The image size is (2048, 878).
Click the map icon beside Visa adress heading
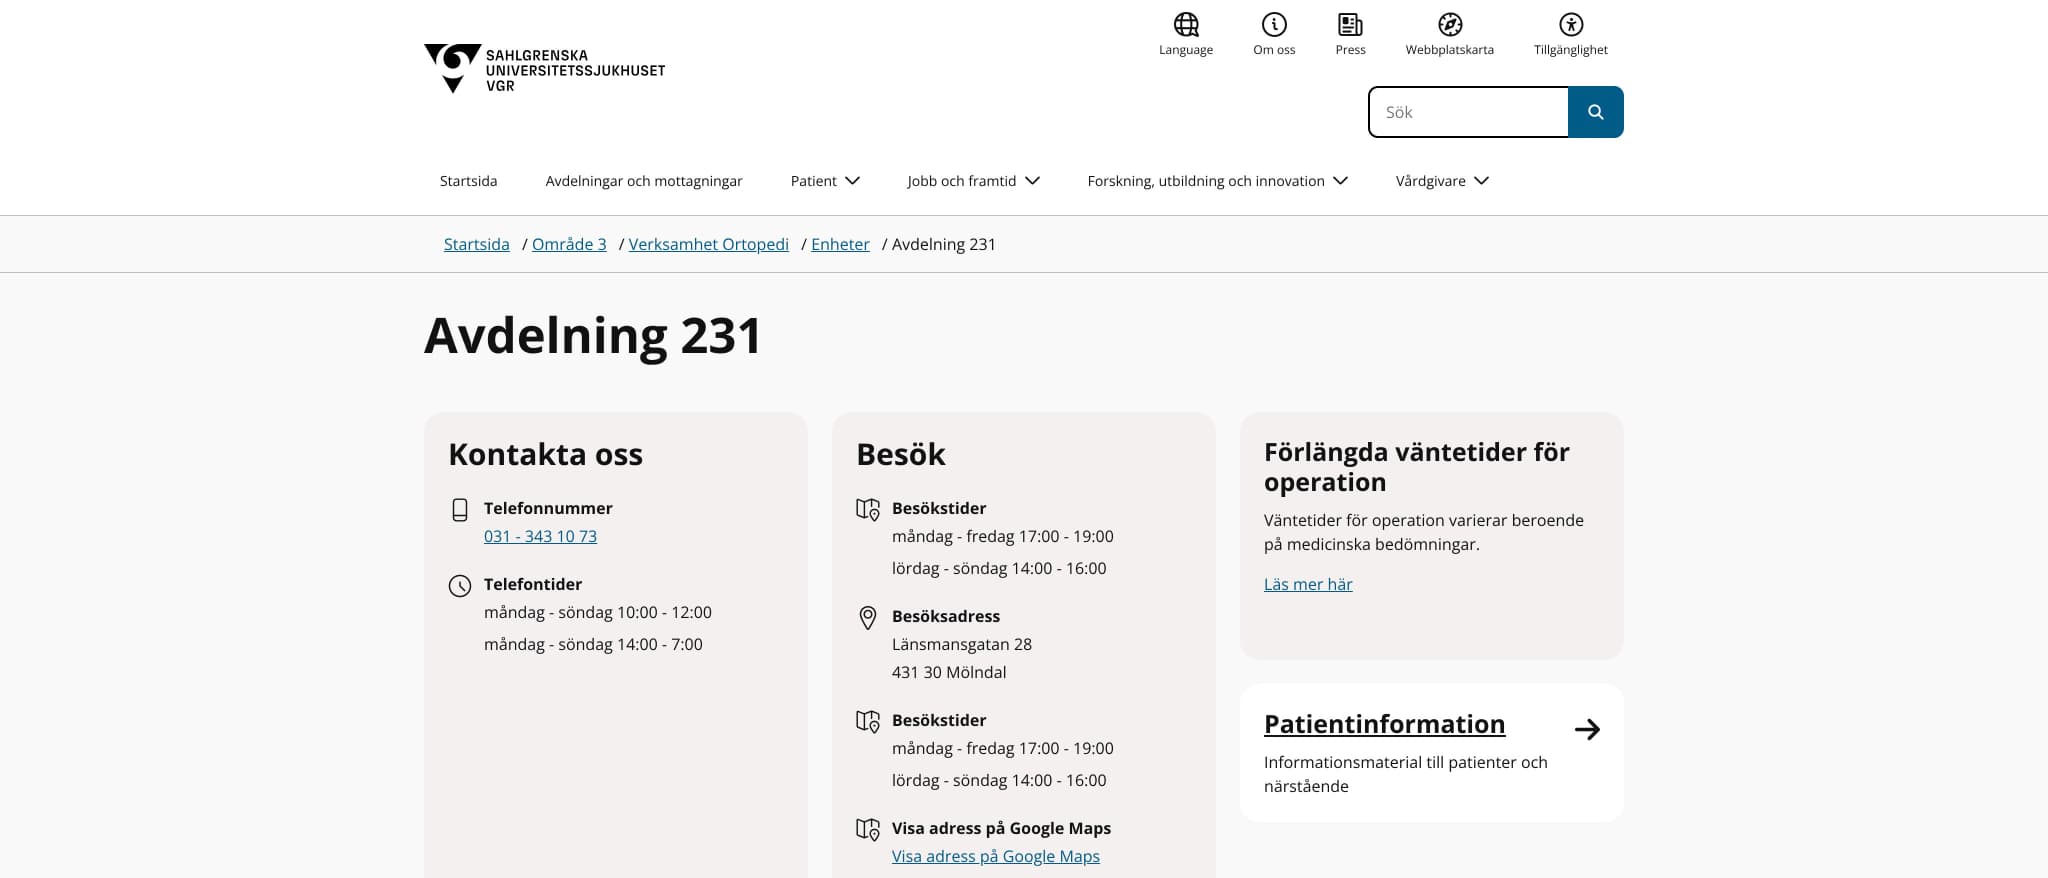868,829
